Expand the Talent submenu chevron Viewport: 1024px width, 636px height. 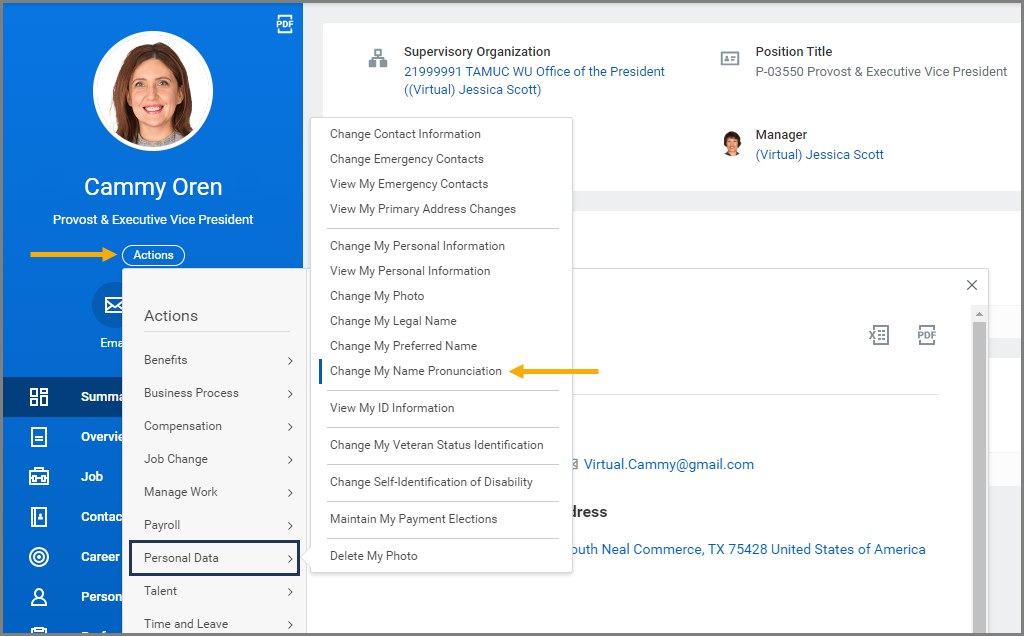click(290, 592)
